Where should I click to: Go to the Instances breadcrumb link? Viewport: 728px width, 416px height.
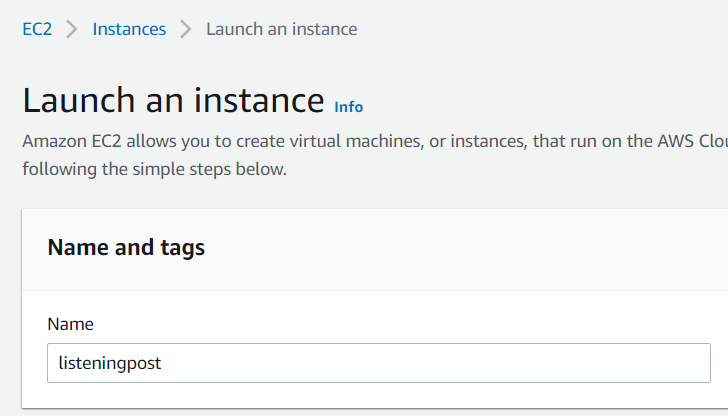[129, 29]
